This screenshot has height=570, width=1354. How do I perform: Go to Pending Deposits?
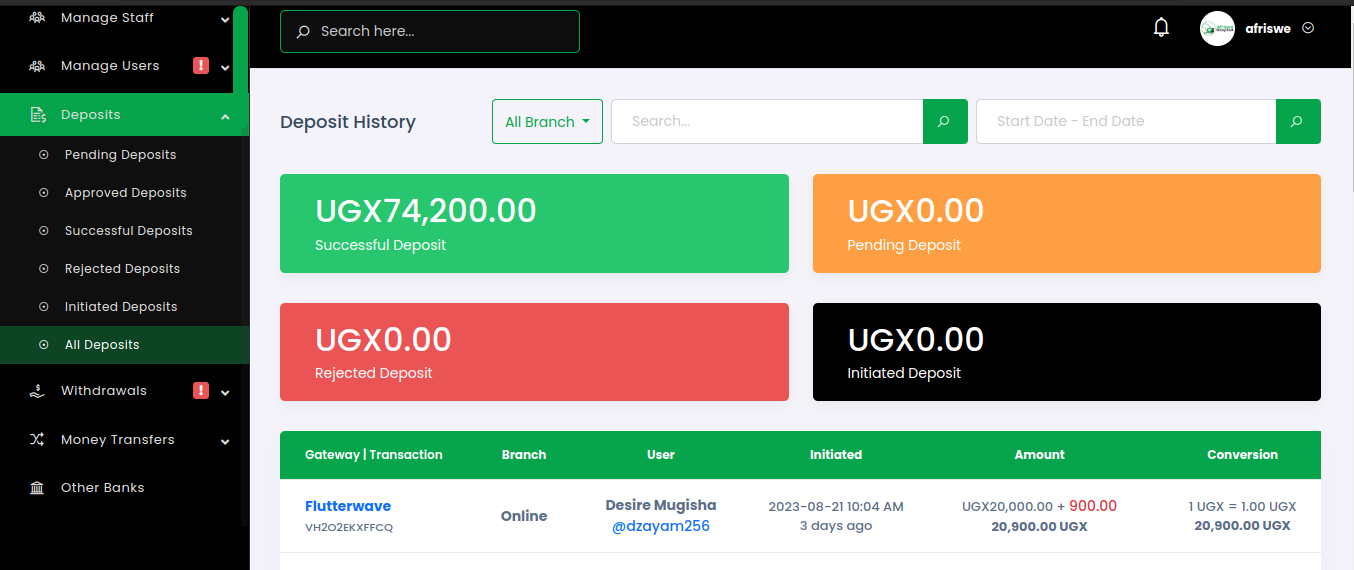[x=120, y=155]
